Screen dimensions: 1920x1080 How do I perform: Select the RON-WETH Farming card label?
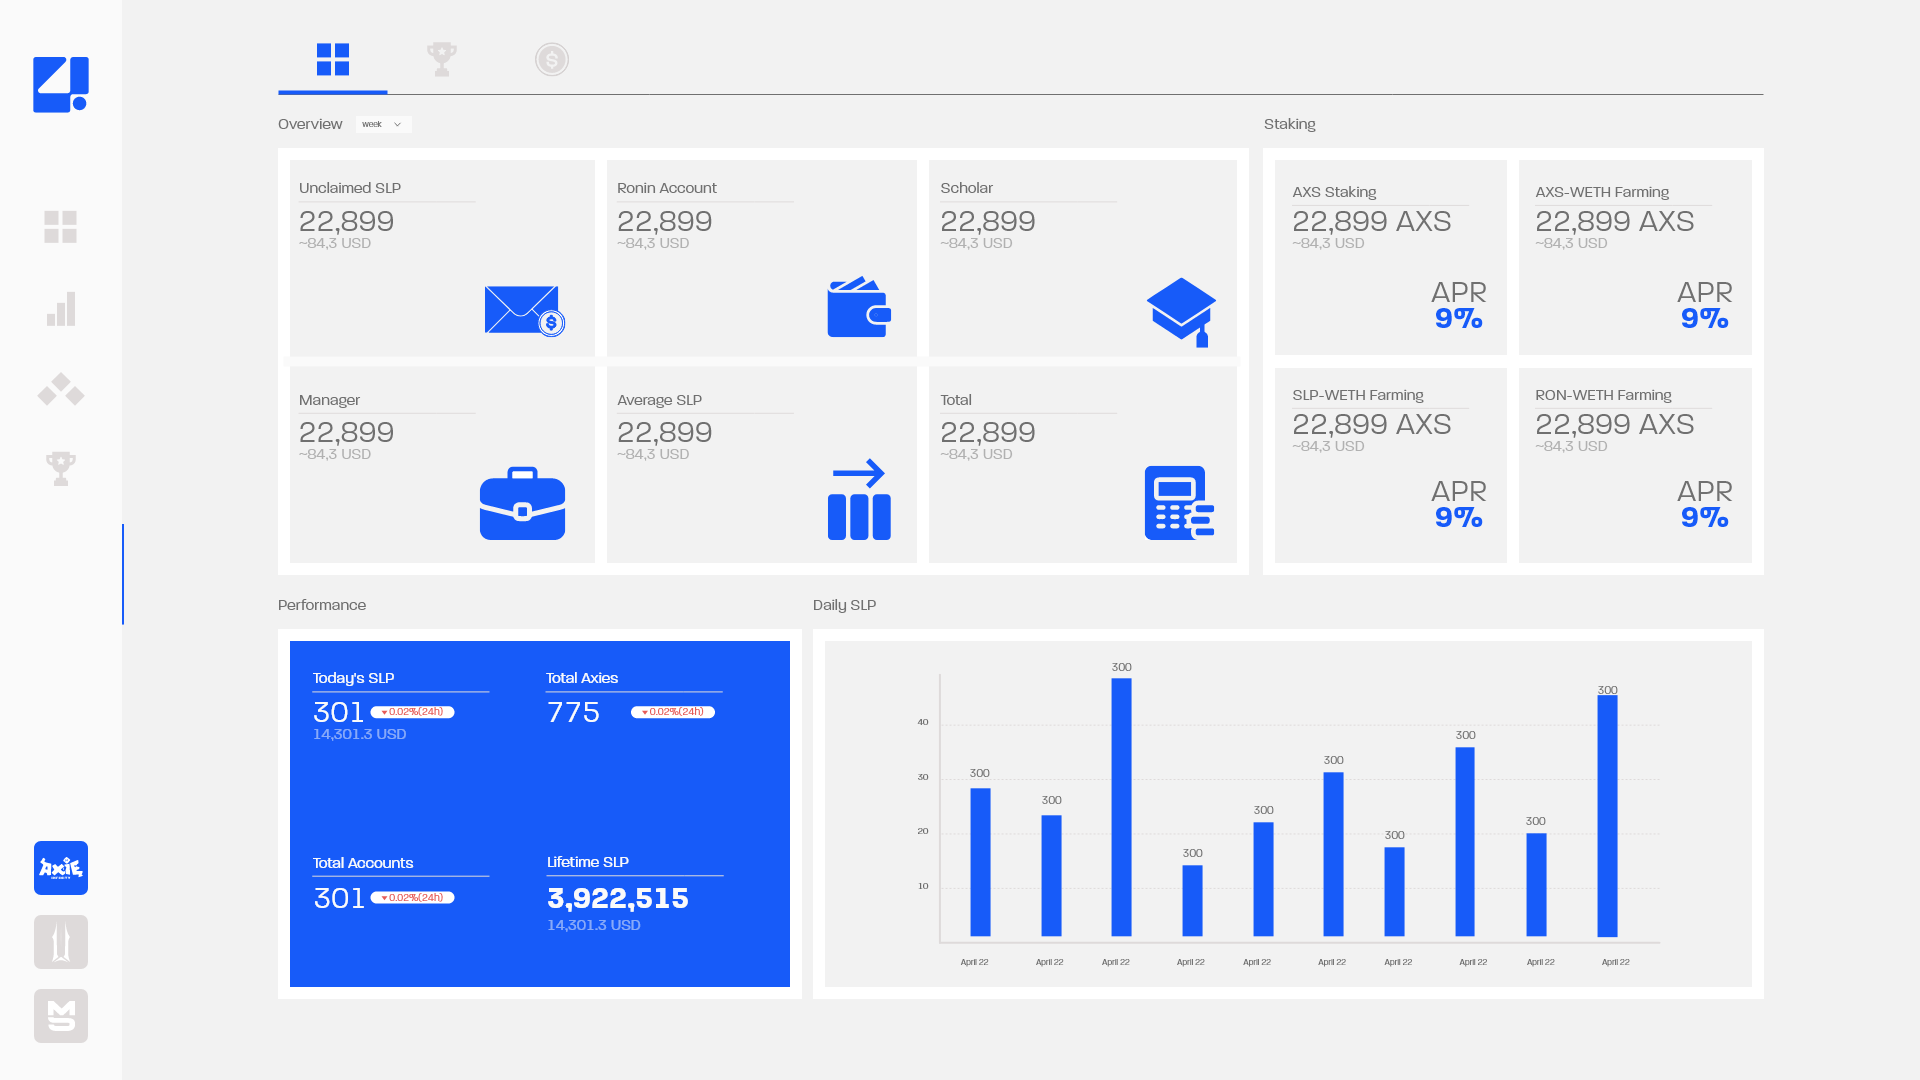[x=1603, y=395]
